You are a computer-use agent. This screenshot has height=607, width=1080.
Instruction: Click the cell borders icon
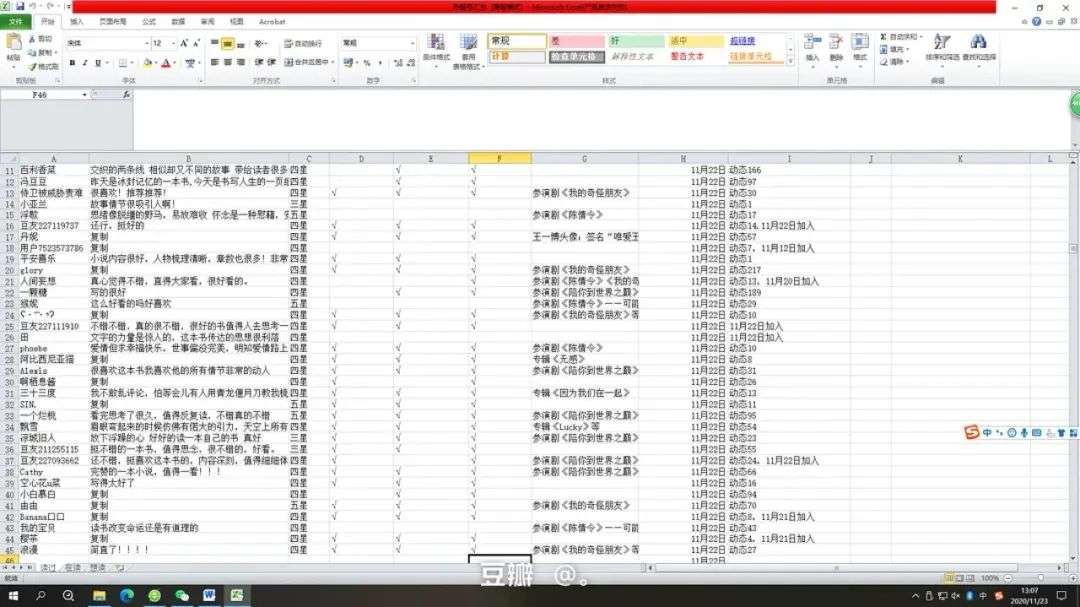click(123, 63)
